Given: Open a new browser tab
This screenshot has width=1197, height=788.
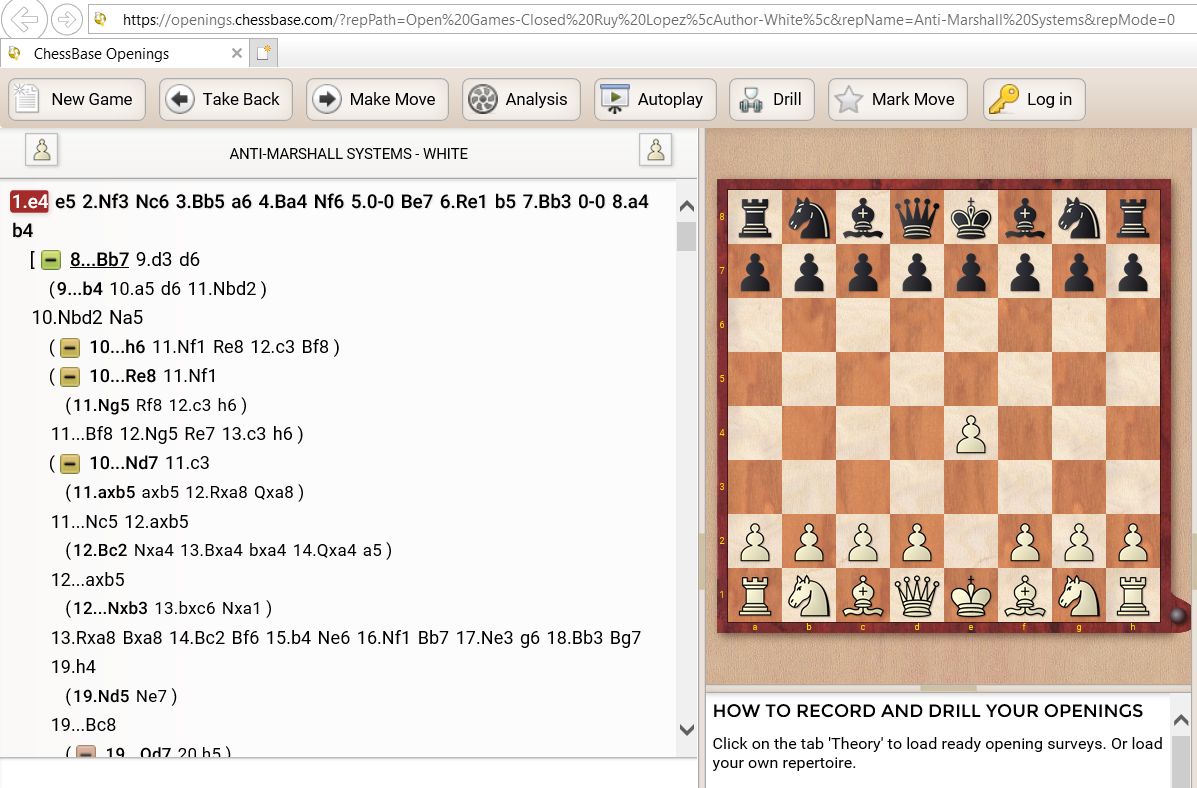Looking at the screenshot, I should (x=263, y=54).
